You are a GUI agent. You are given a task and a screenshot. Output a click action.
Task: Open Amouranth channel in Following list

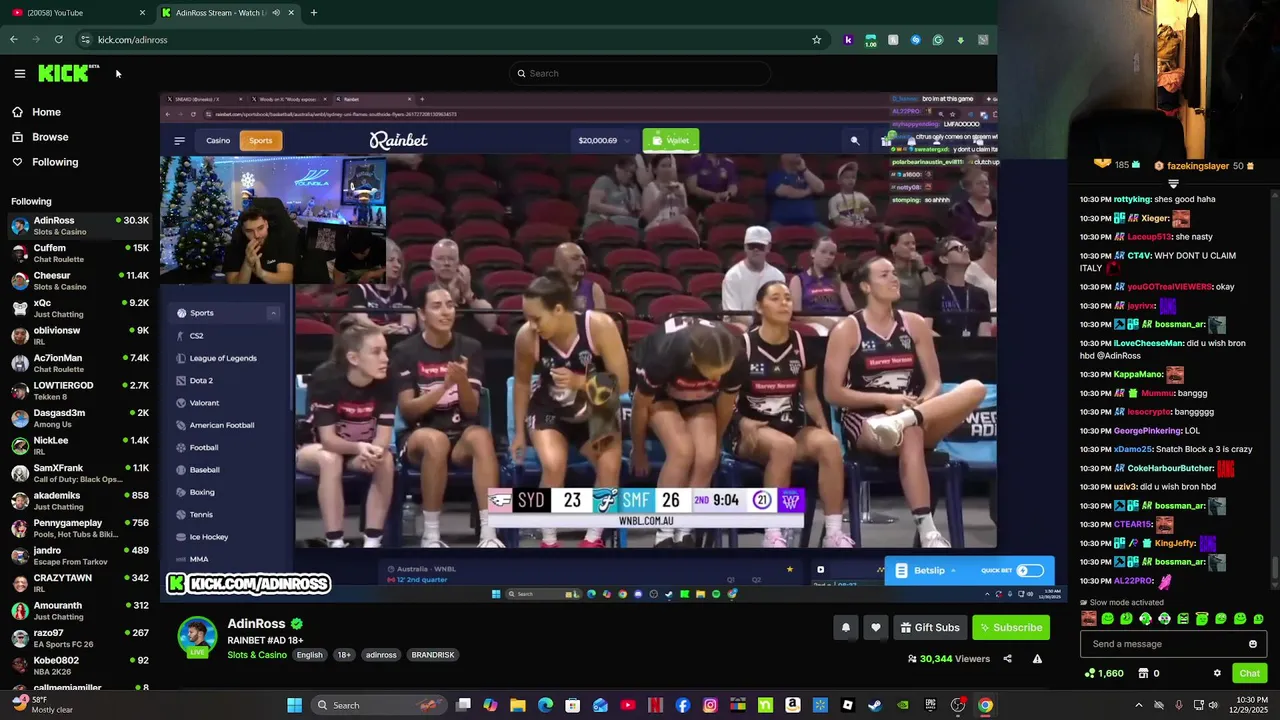[x=80, y=611]
